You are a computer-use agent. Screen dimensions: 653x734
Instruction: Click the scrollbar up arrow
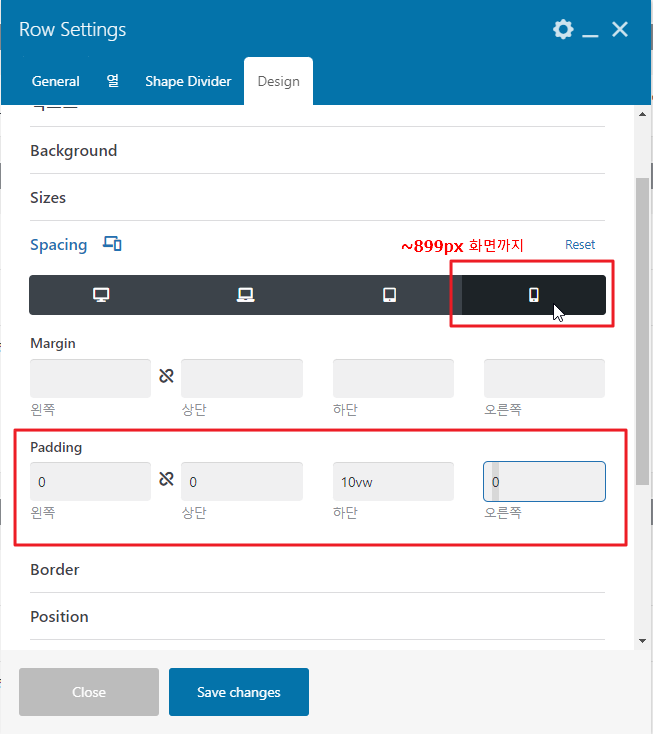click(x=642, y=114)
